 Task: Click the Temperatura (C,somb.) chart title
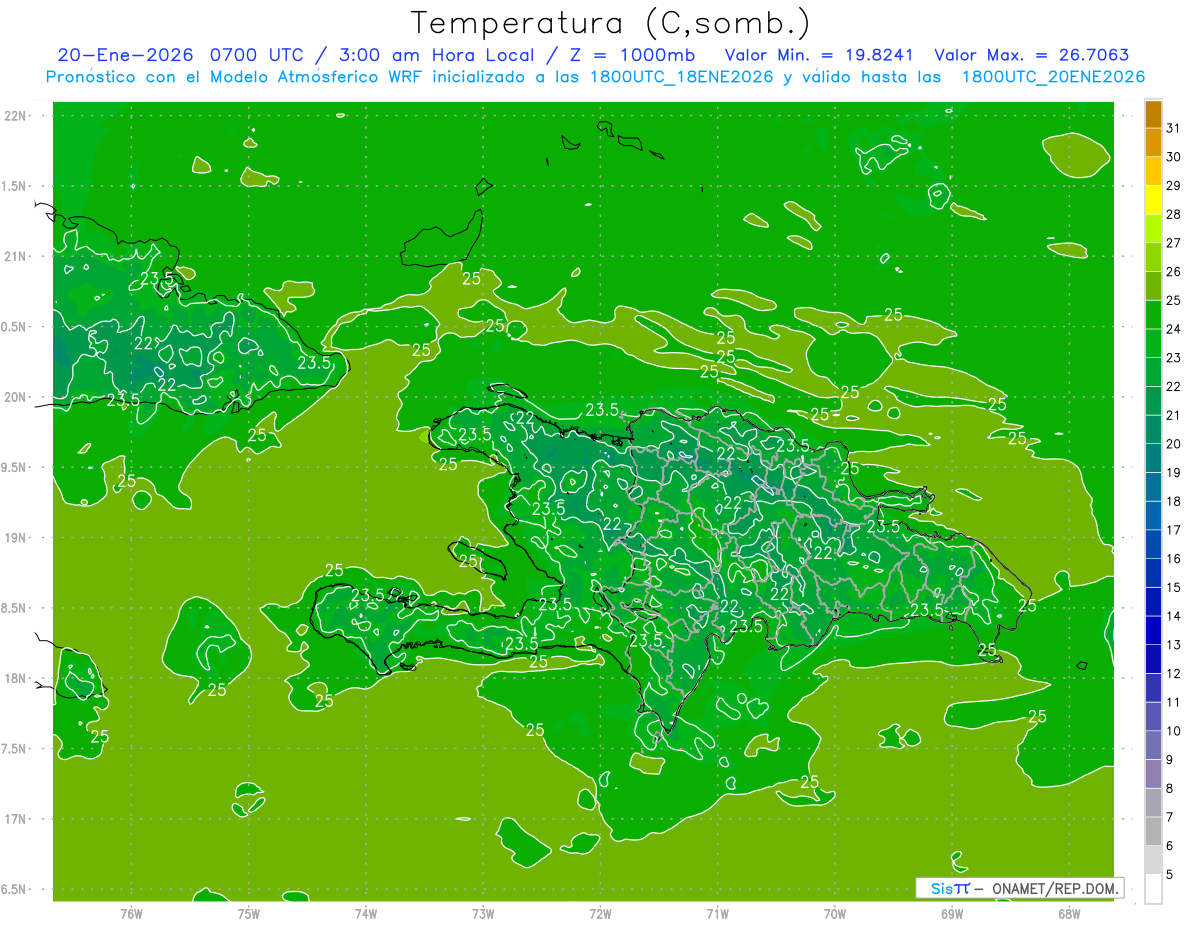[x=611, y=22]
